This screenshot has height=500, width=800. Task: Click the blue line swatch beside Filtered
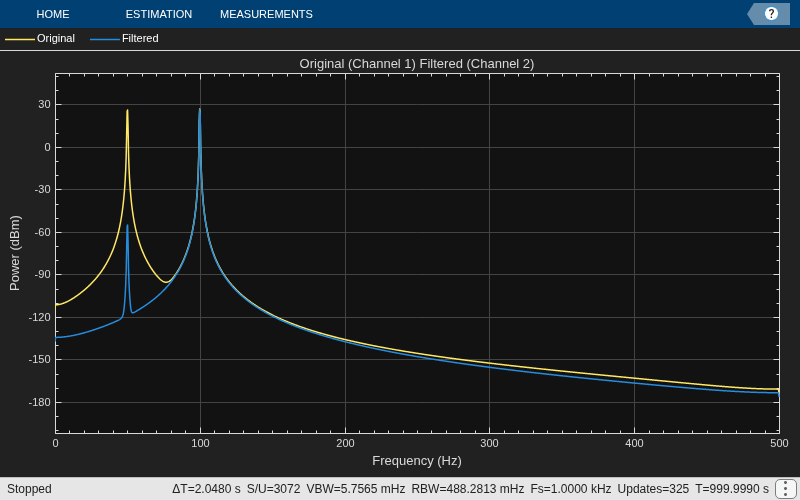point(105,39)
